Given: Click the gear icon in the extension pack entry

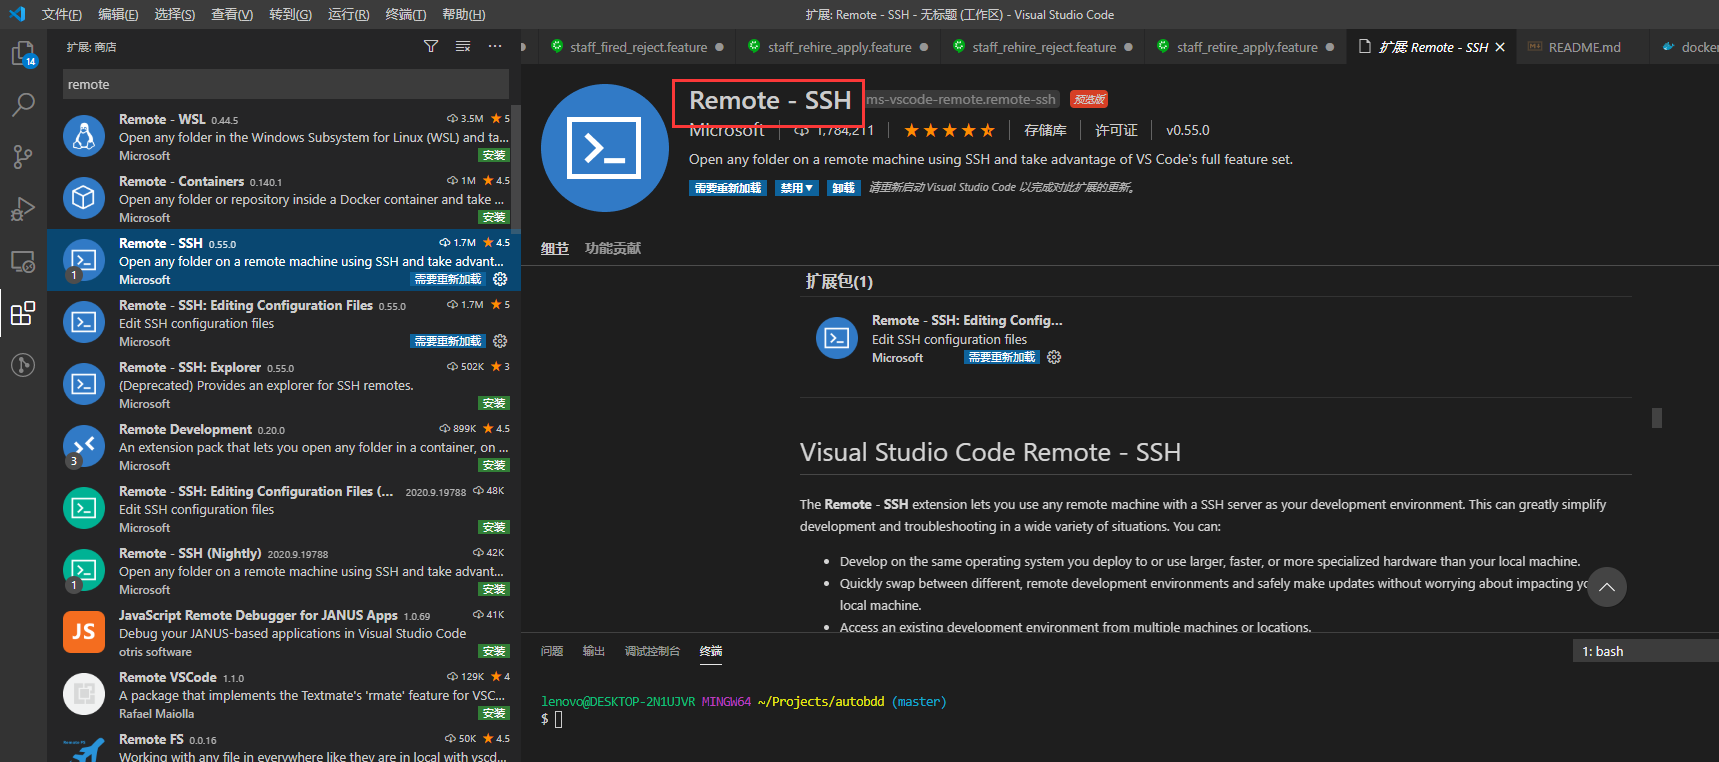Looking at the screenshot, I should tap(1054, 357).
